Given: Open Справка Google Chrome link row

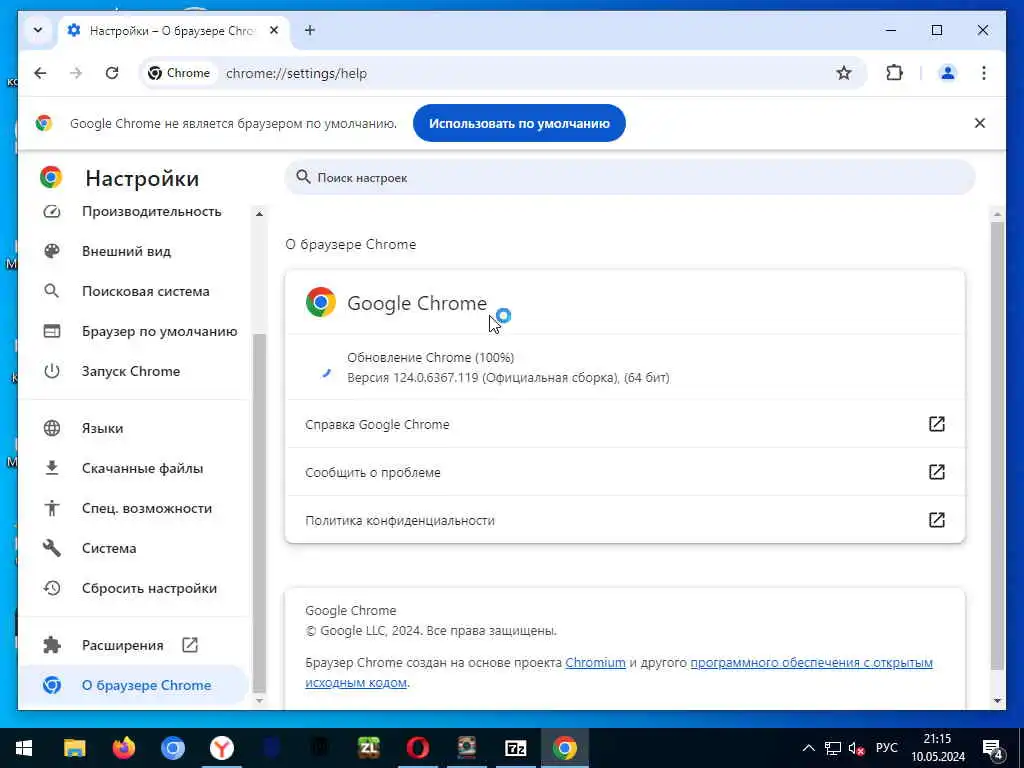Looking at the screenshot, I should pos(625,424).
